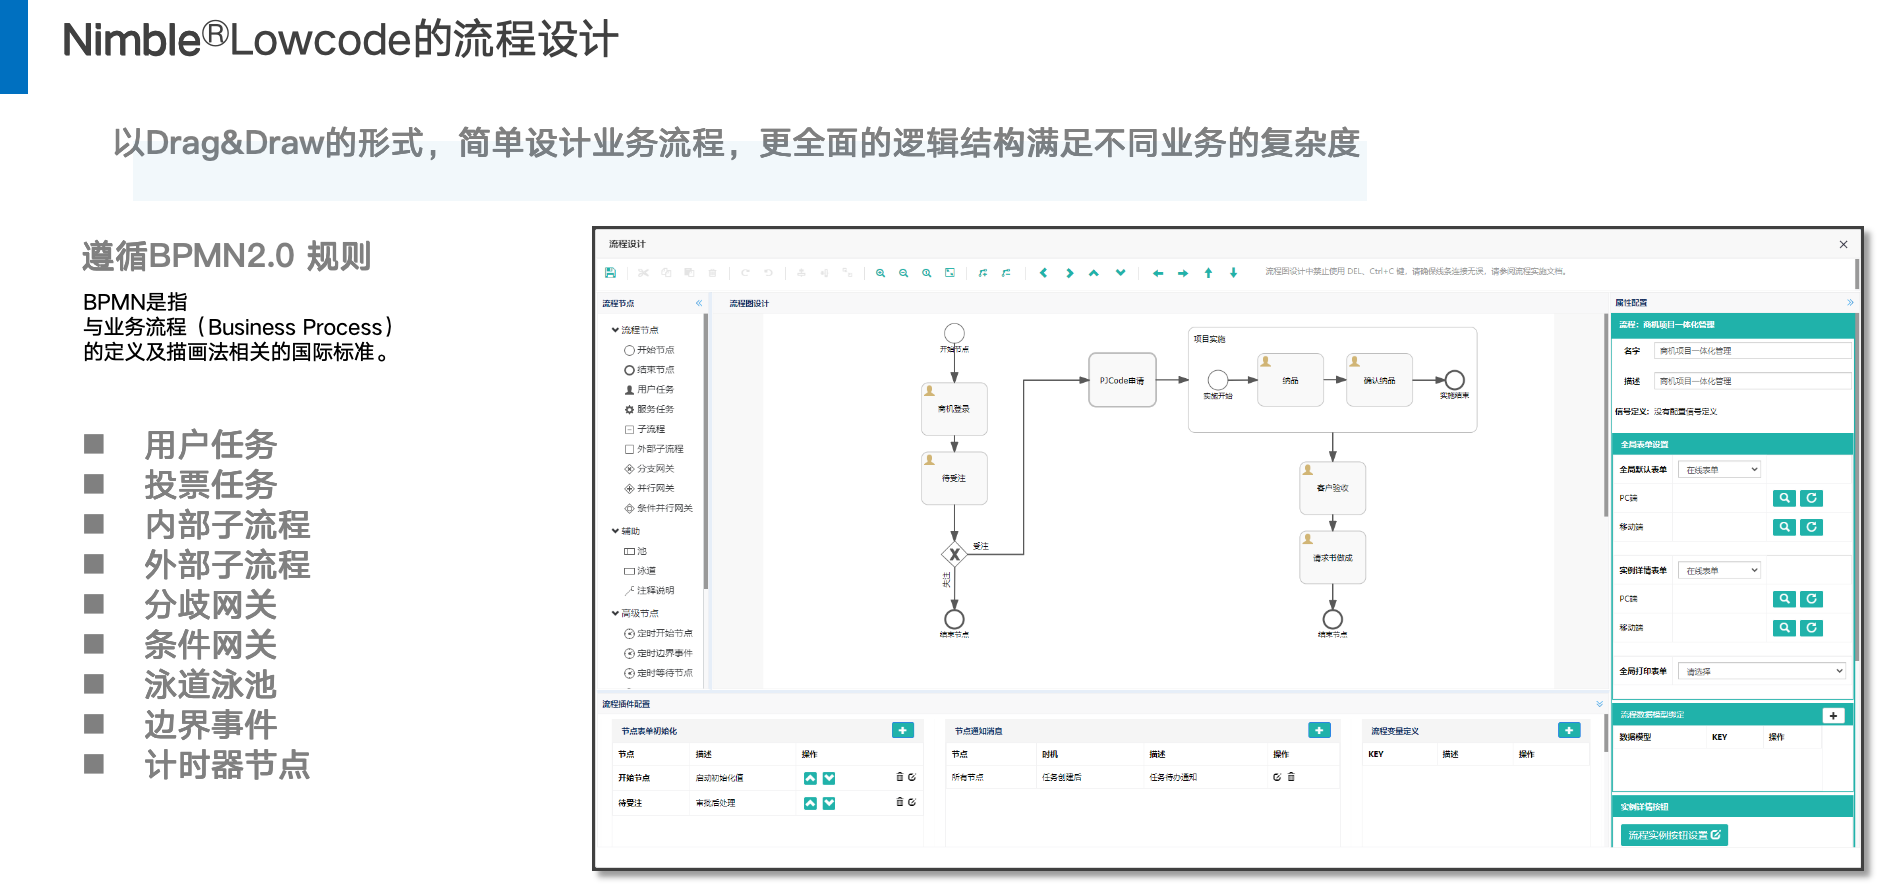Image resolution: width=1878 pixels, height=885 pixels.
Task: Collapse the 属性配置 panel with double chevron
Action: coord(1849,302)
